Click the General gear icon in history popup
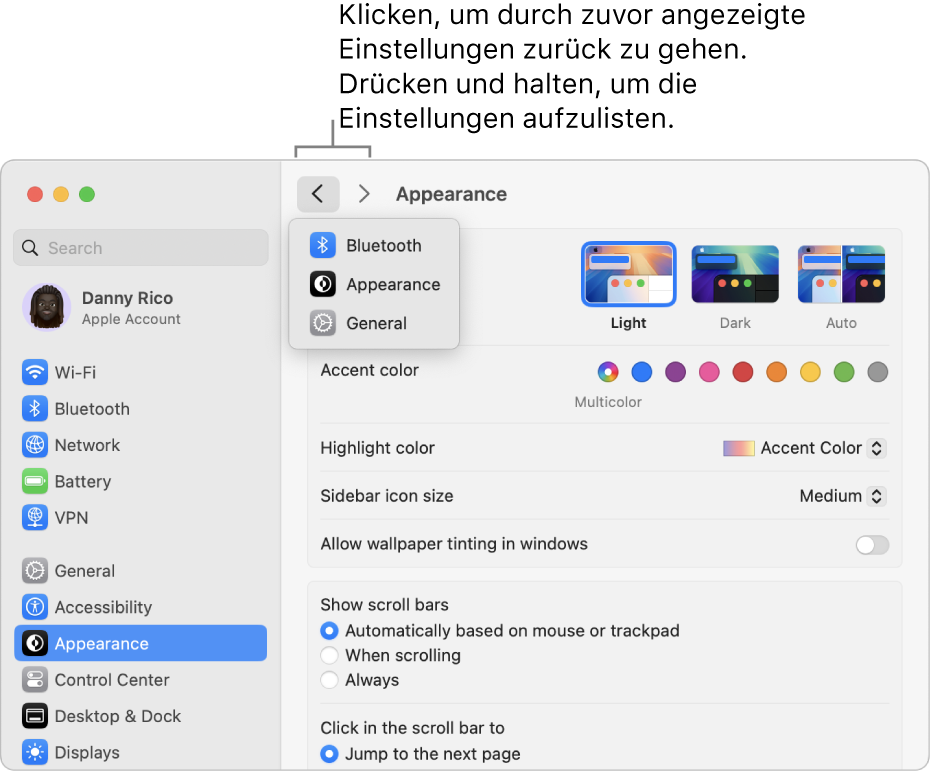This screenshot has width=931, height=774. 323,323
